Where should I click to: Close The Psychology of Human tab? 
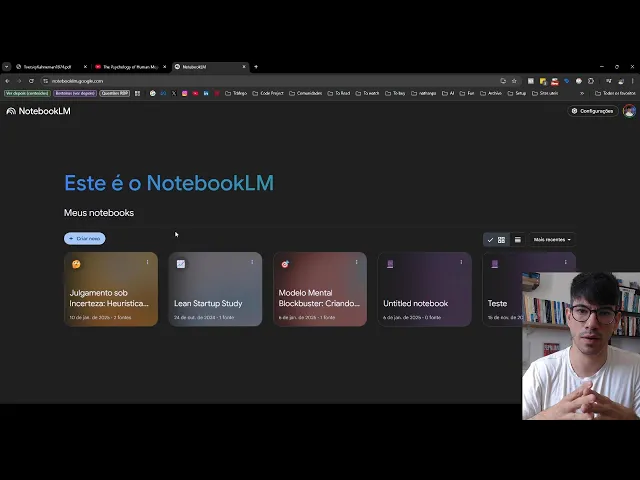[x=164, y=67]
